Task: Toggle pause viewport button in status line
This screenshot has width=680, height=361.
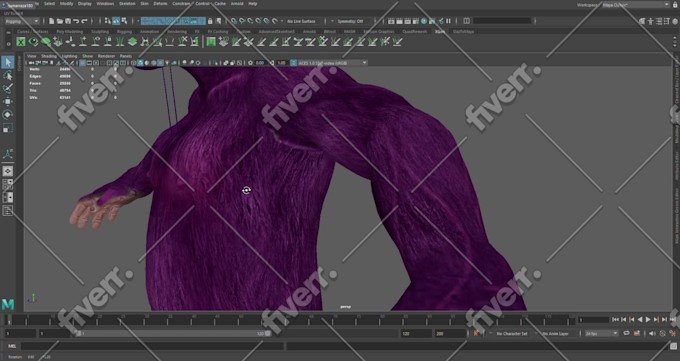Action: [448, 21]
